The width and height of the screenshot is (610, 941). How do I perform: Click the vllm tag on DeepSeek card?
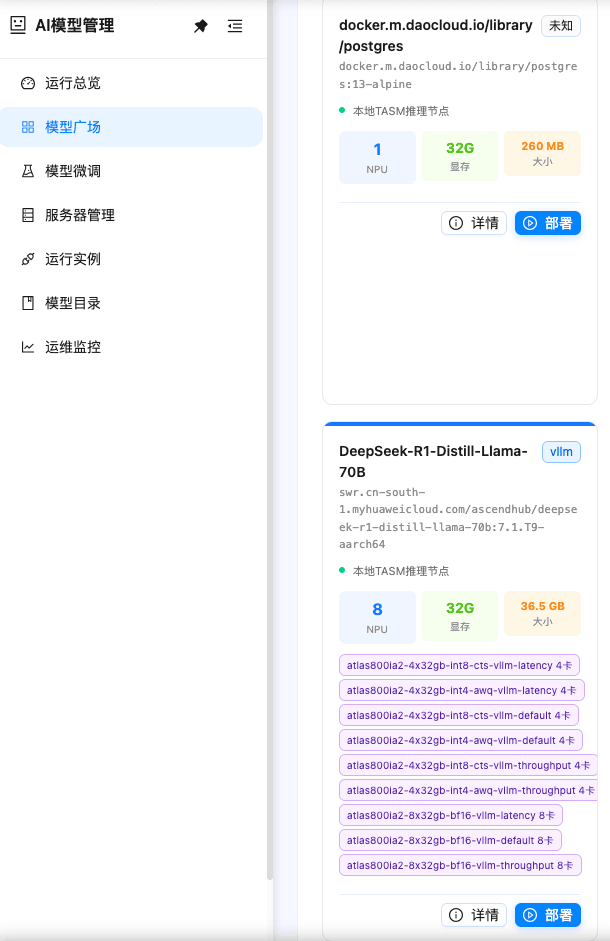561,452
